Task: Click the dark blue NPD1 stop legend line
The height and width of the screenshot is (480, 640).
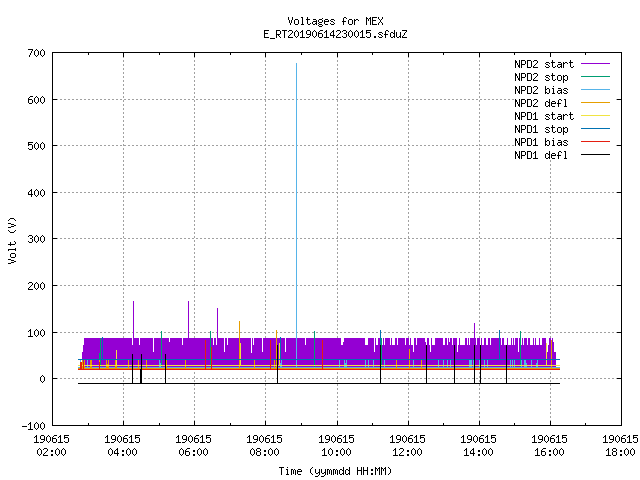Action: pos(595,129)
